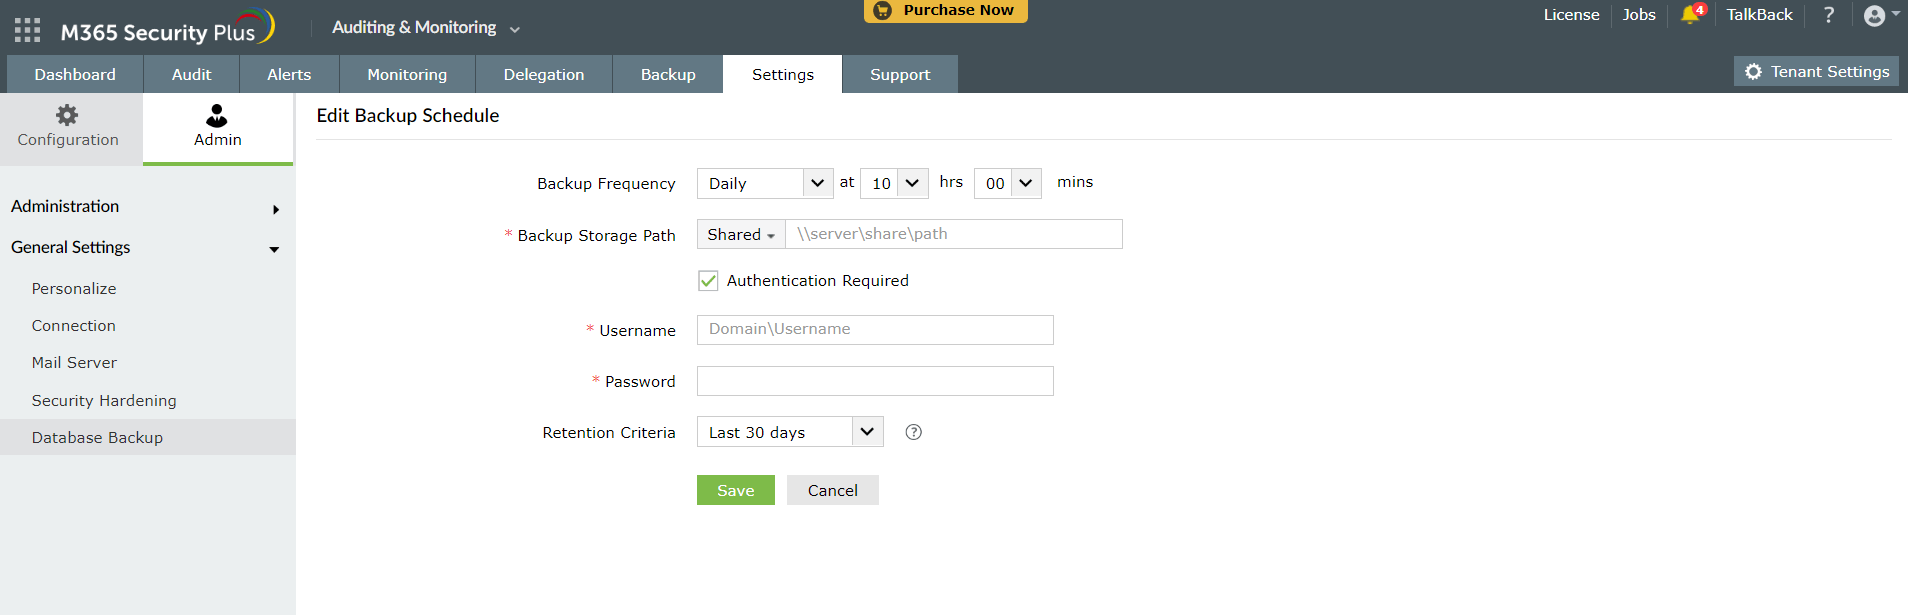Switch to the Alerts tab

pyautogui.click(x=289, y=74)
